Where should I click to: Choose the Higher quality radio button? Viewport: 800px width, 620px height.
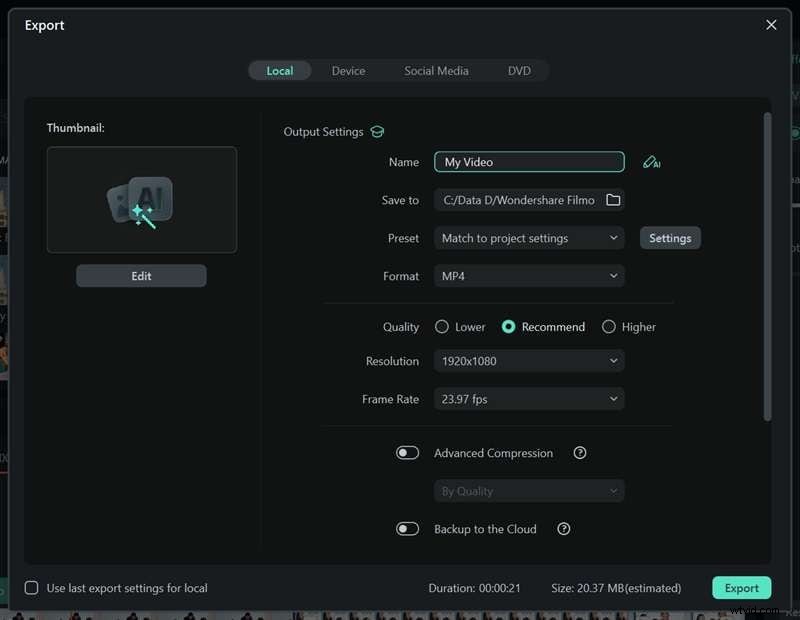point(609,327)
